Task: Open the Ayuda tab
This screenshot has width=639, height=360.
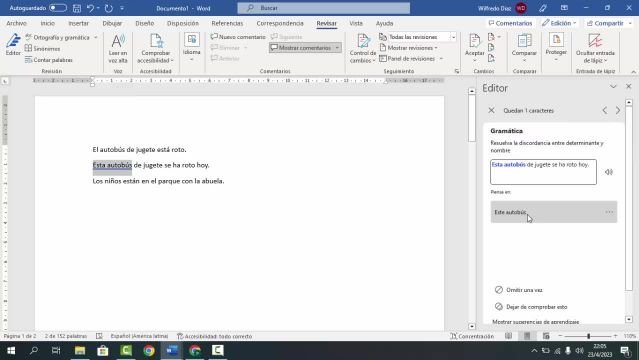Action: point(384,23)
